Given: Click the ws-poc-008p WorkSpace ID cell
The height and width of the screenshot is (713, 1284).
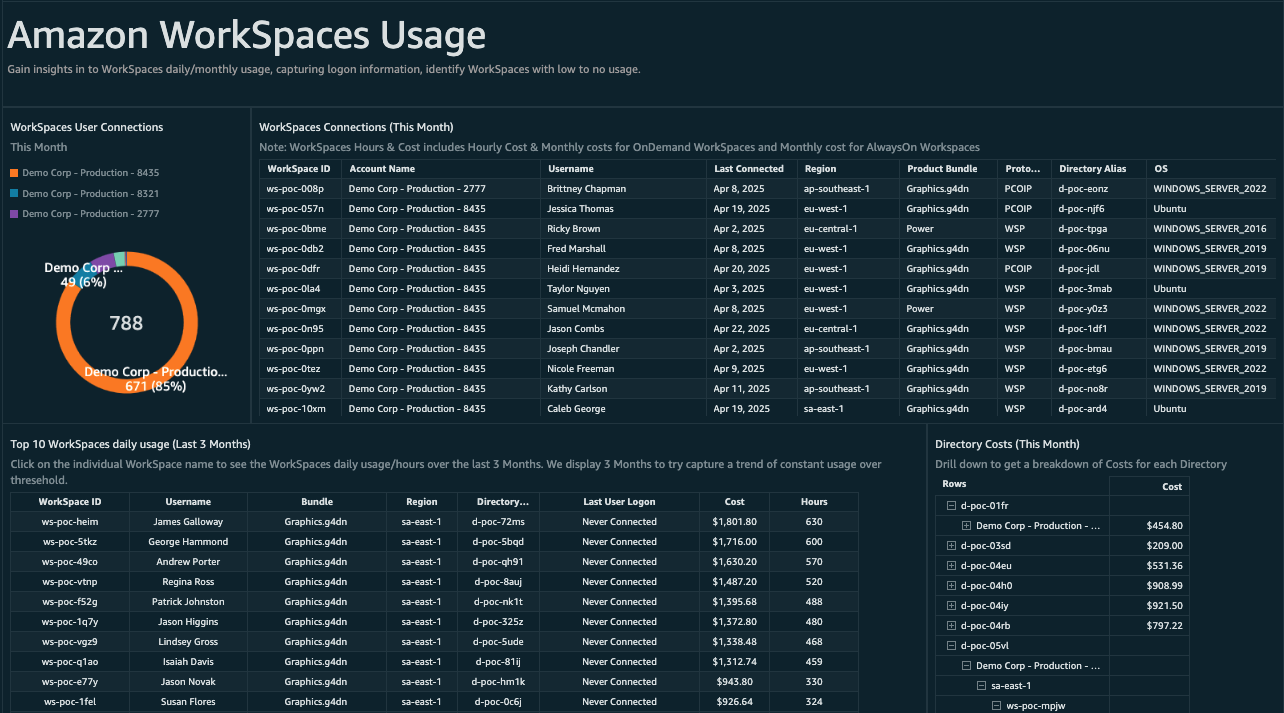Looking at the screenshot, I should [295, 189].
